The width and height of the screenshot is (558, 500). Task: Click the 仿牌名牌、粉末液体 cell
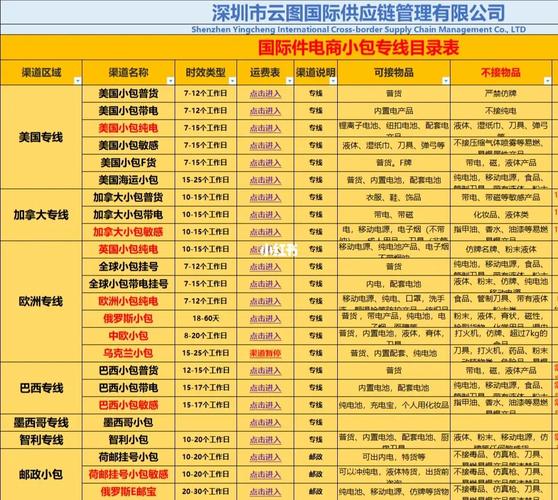501,249
